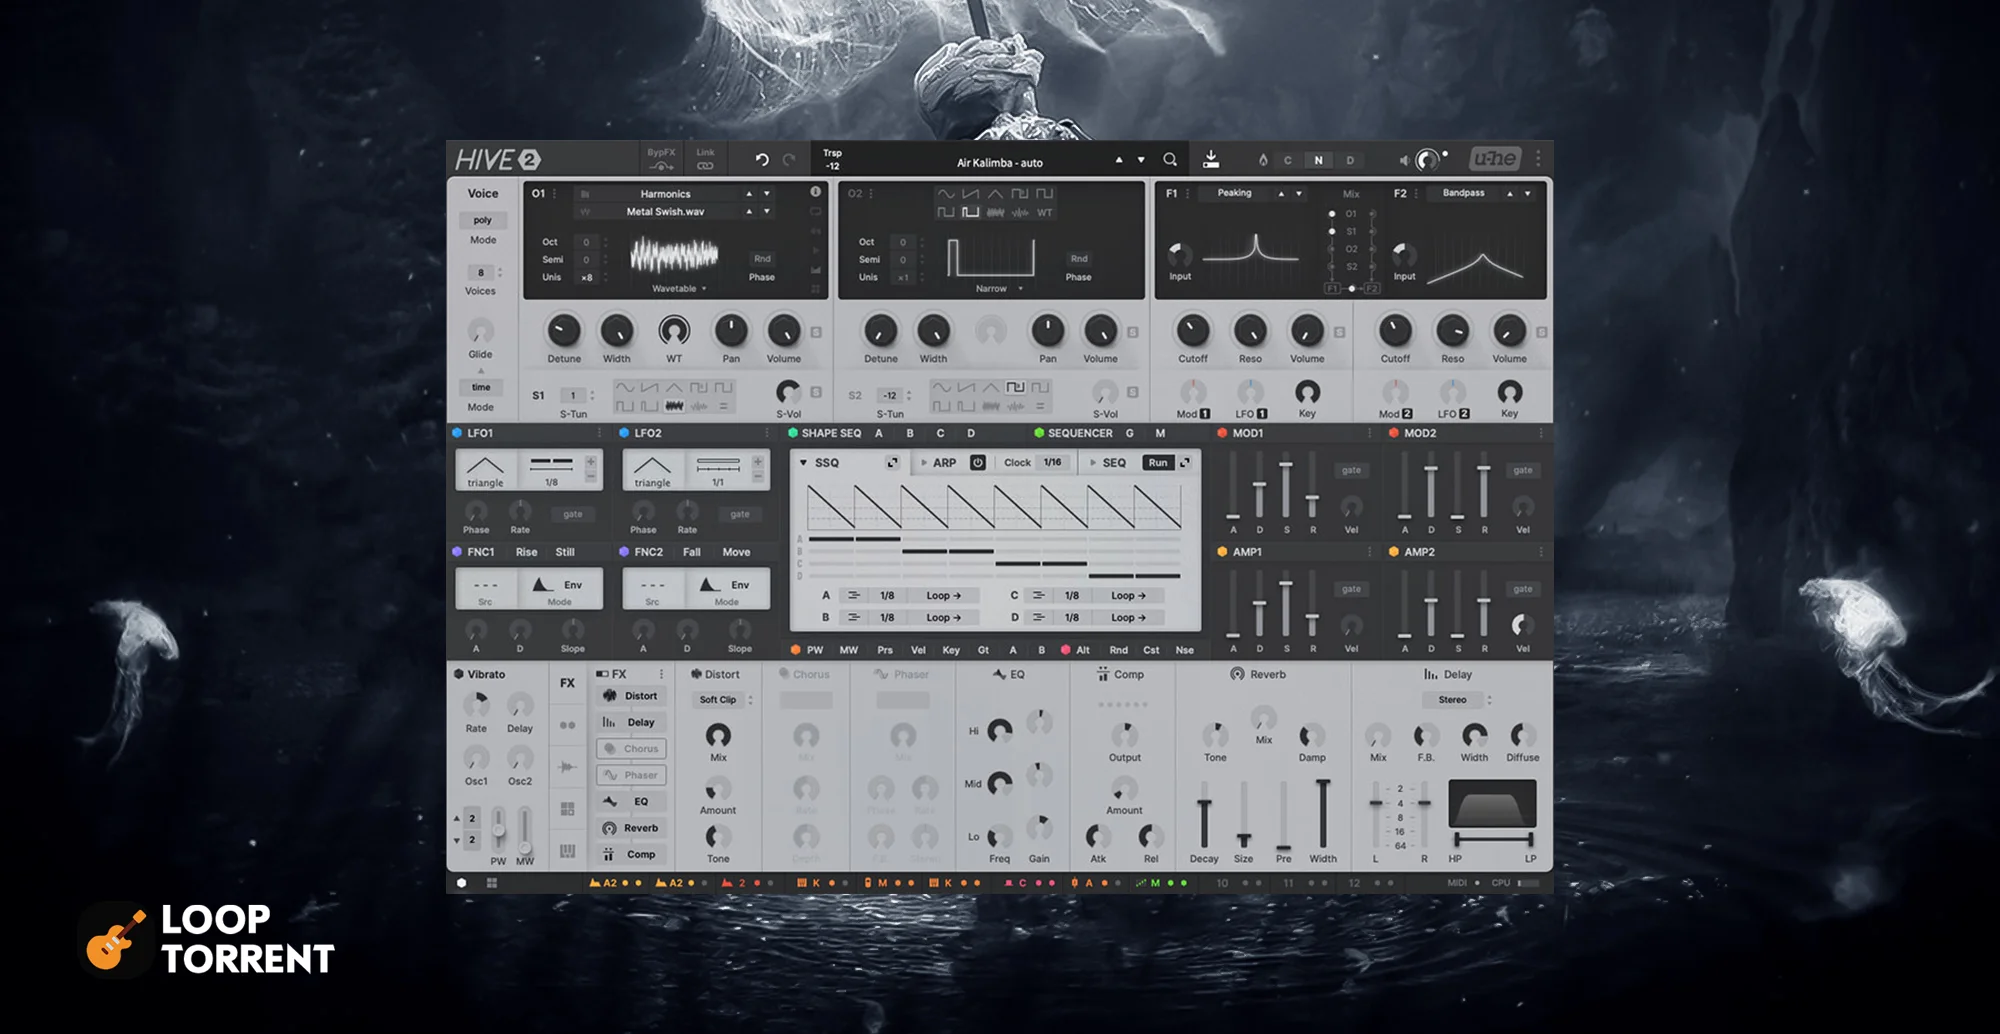Screen dimensions: 2000x1034
Task: Click the glide time Mode button
Action: 481,387
